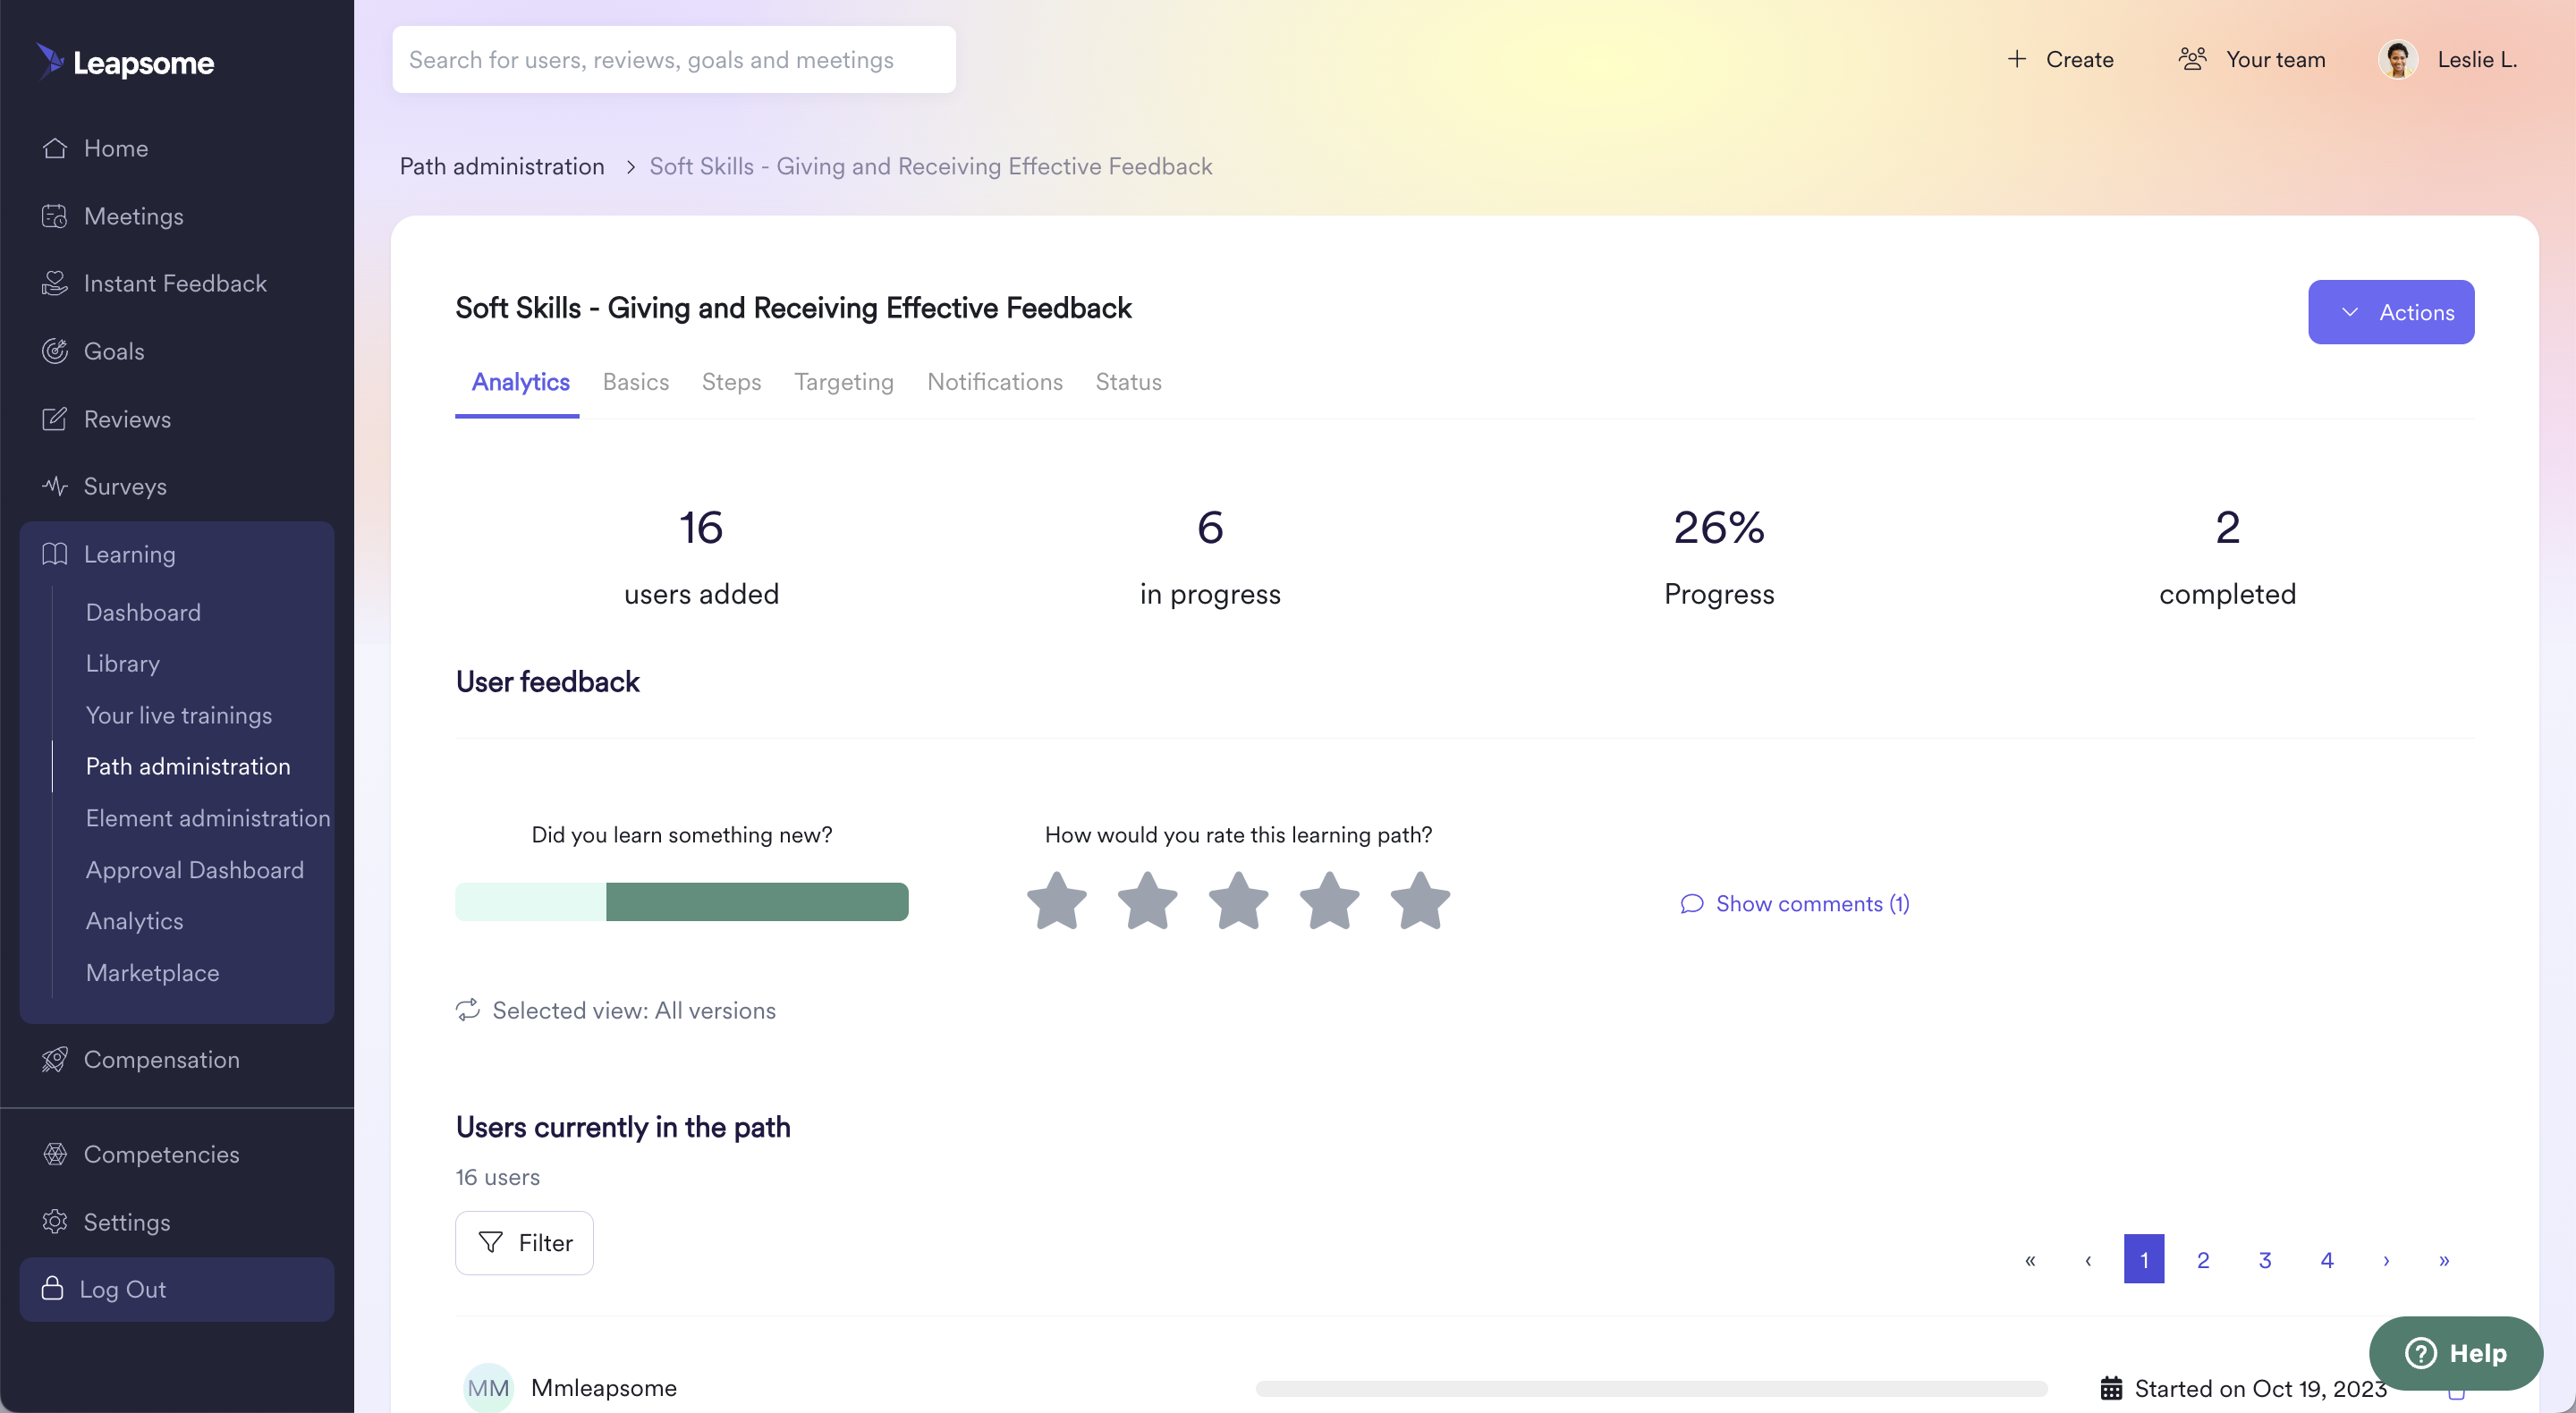Open Element administration

point(208,818)
